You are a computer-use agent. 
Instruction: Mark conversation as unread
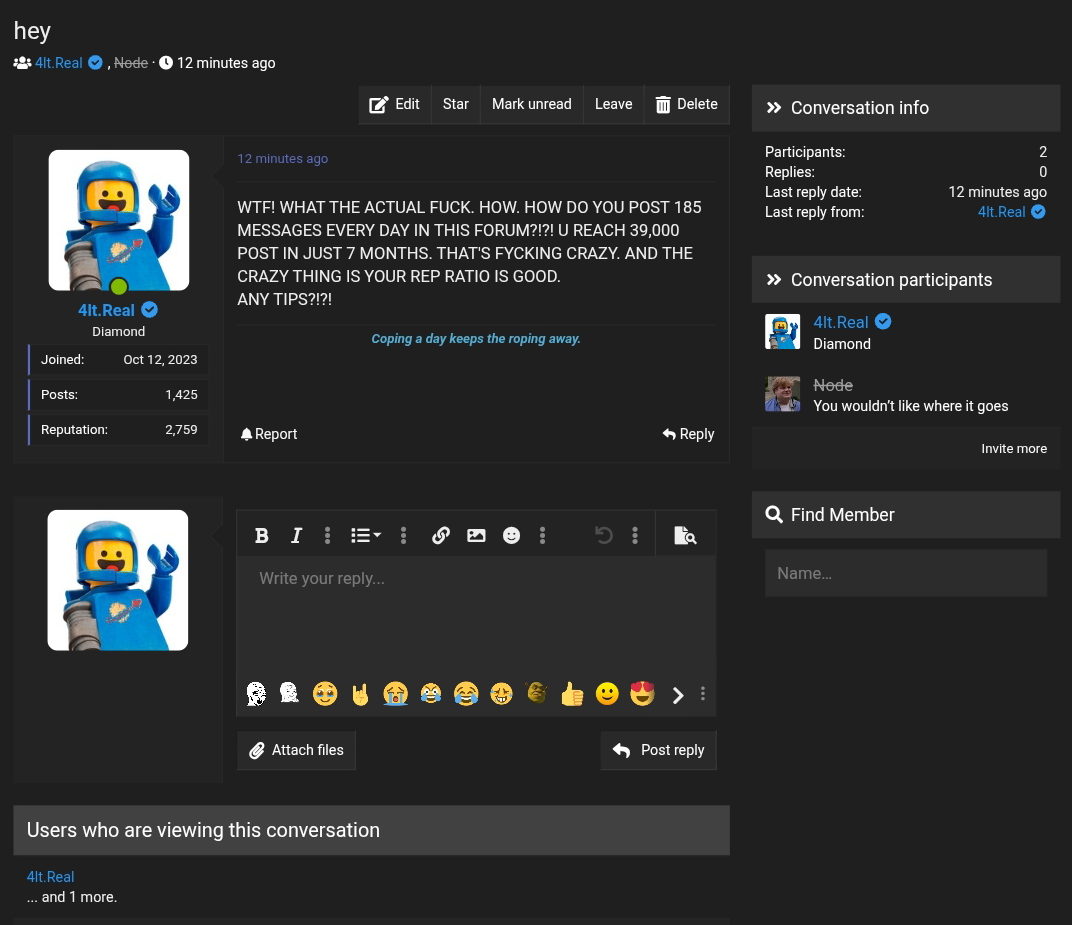(531, 104)
